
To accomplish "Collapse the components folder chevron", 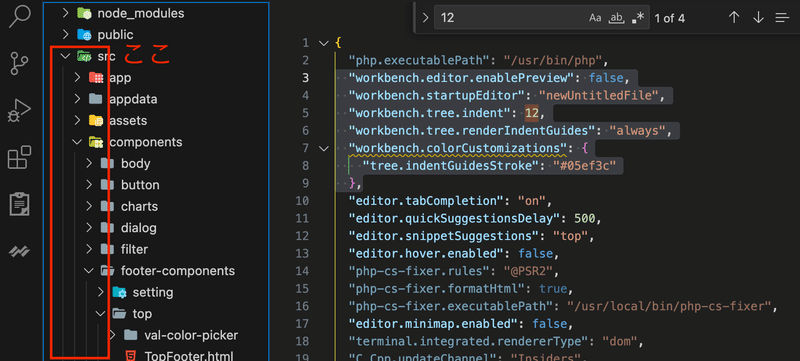I will point(77,142).
